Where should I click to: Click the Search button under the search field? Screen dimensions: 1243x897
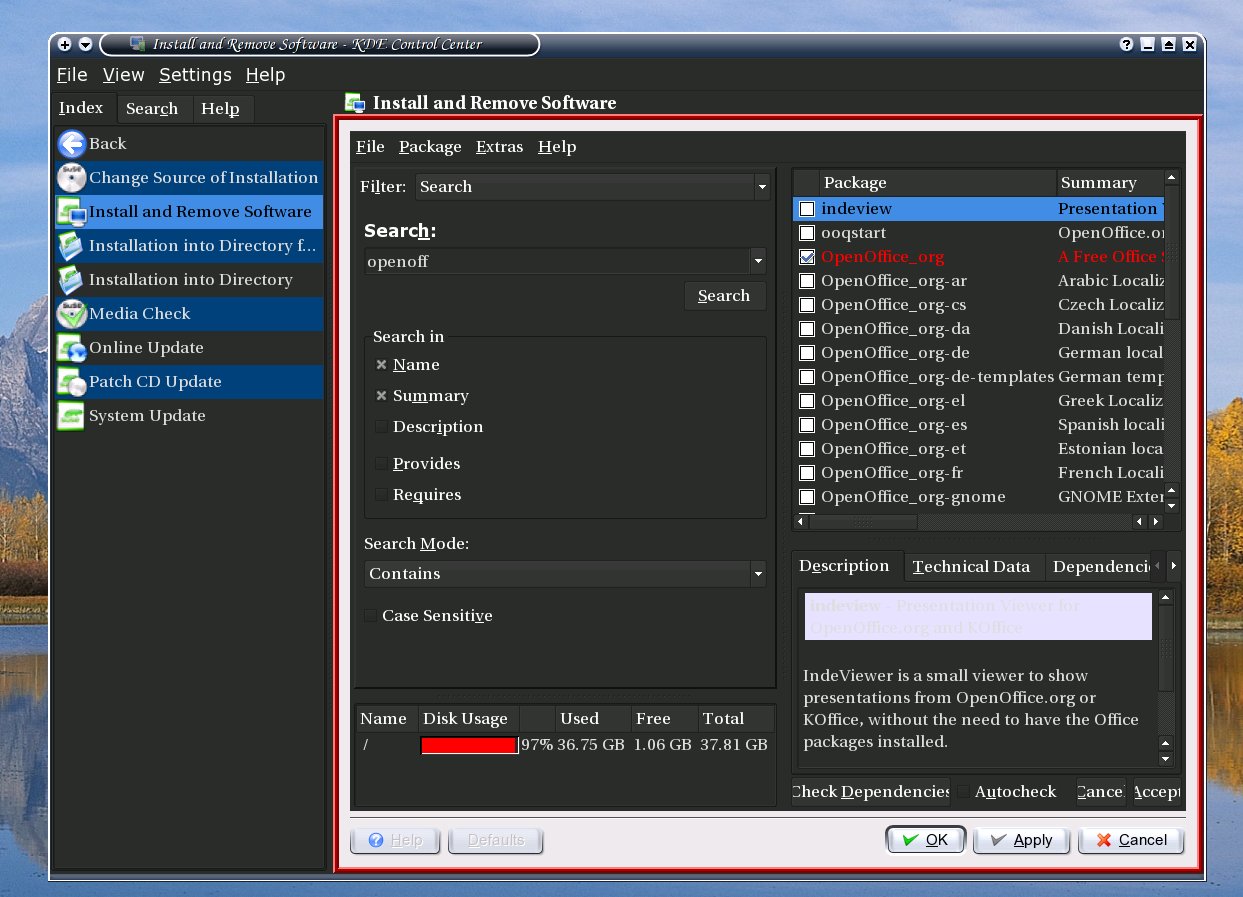[x=724, y=296]
